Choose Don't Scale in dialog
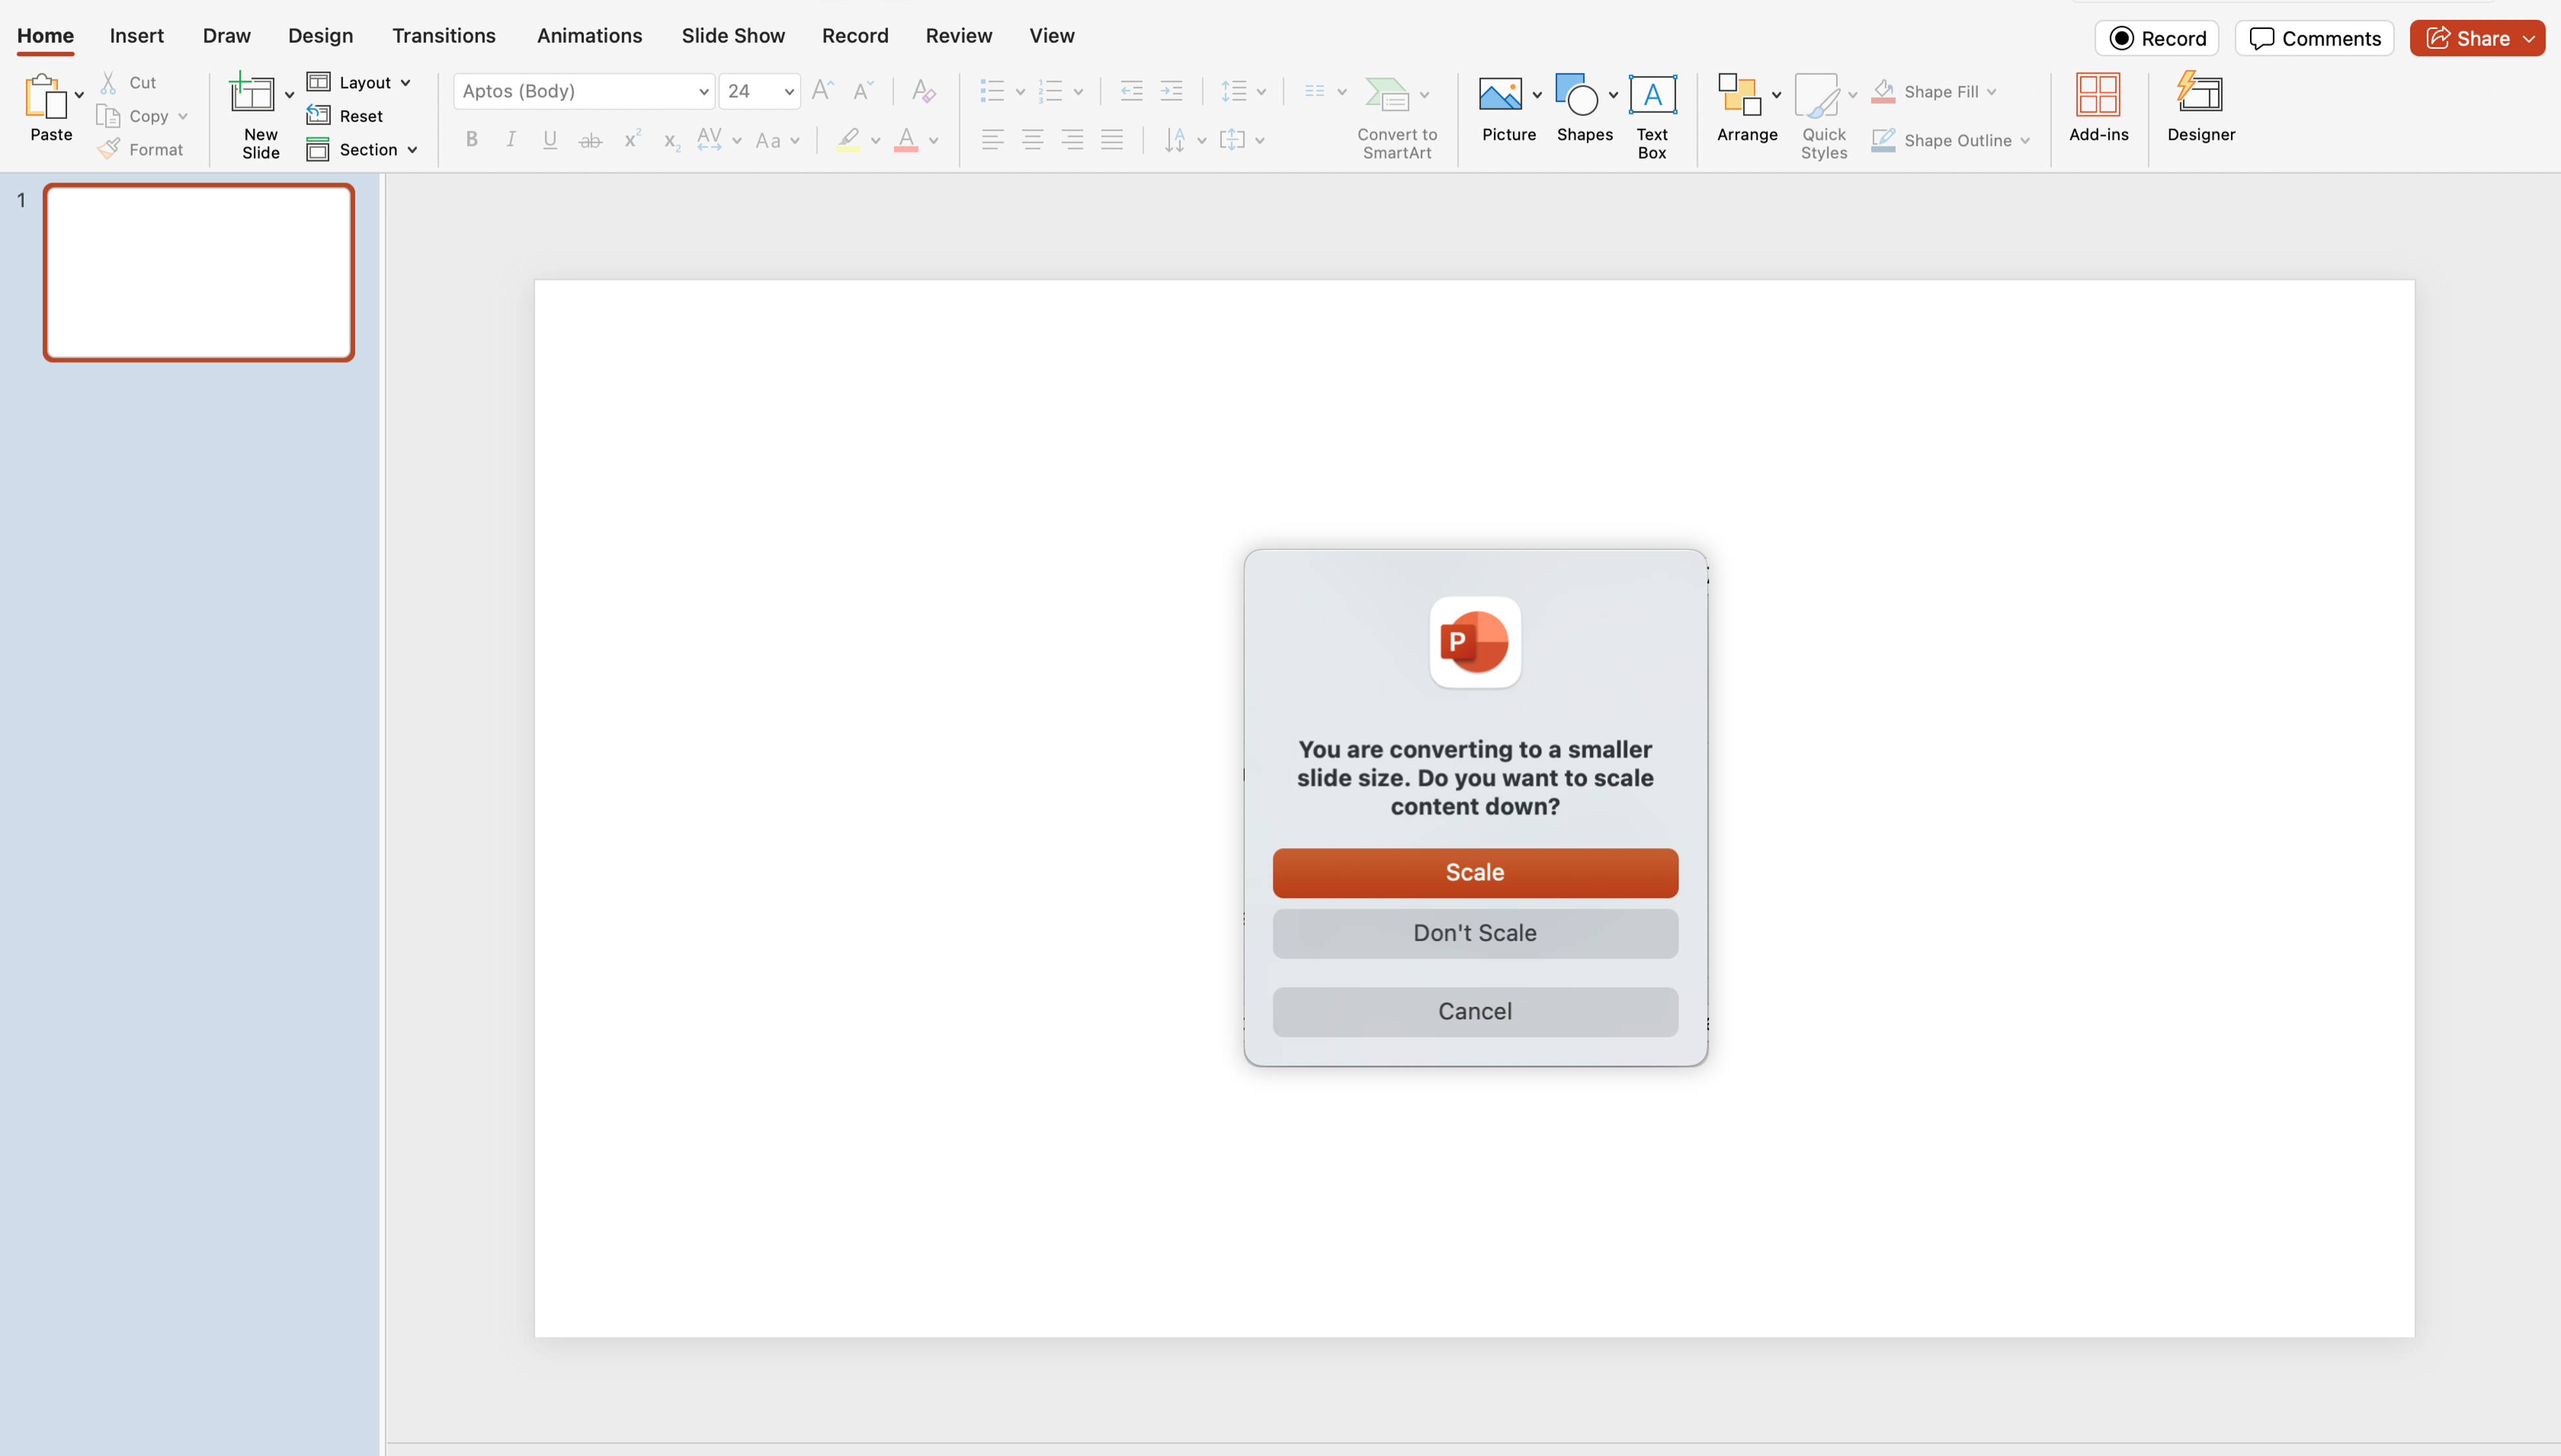 1474,933
